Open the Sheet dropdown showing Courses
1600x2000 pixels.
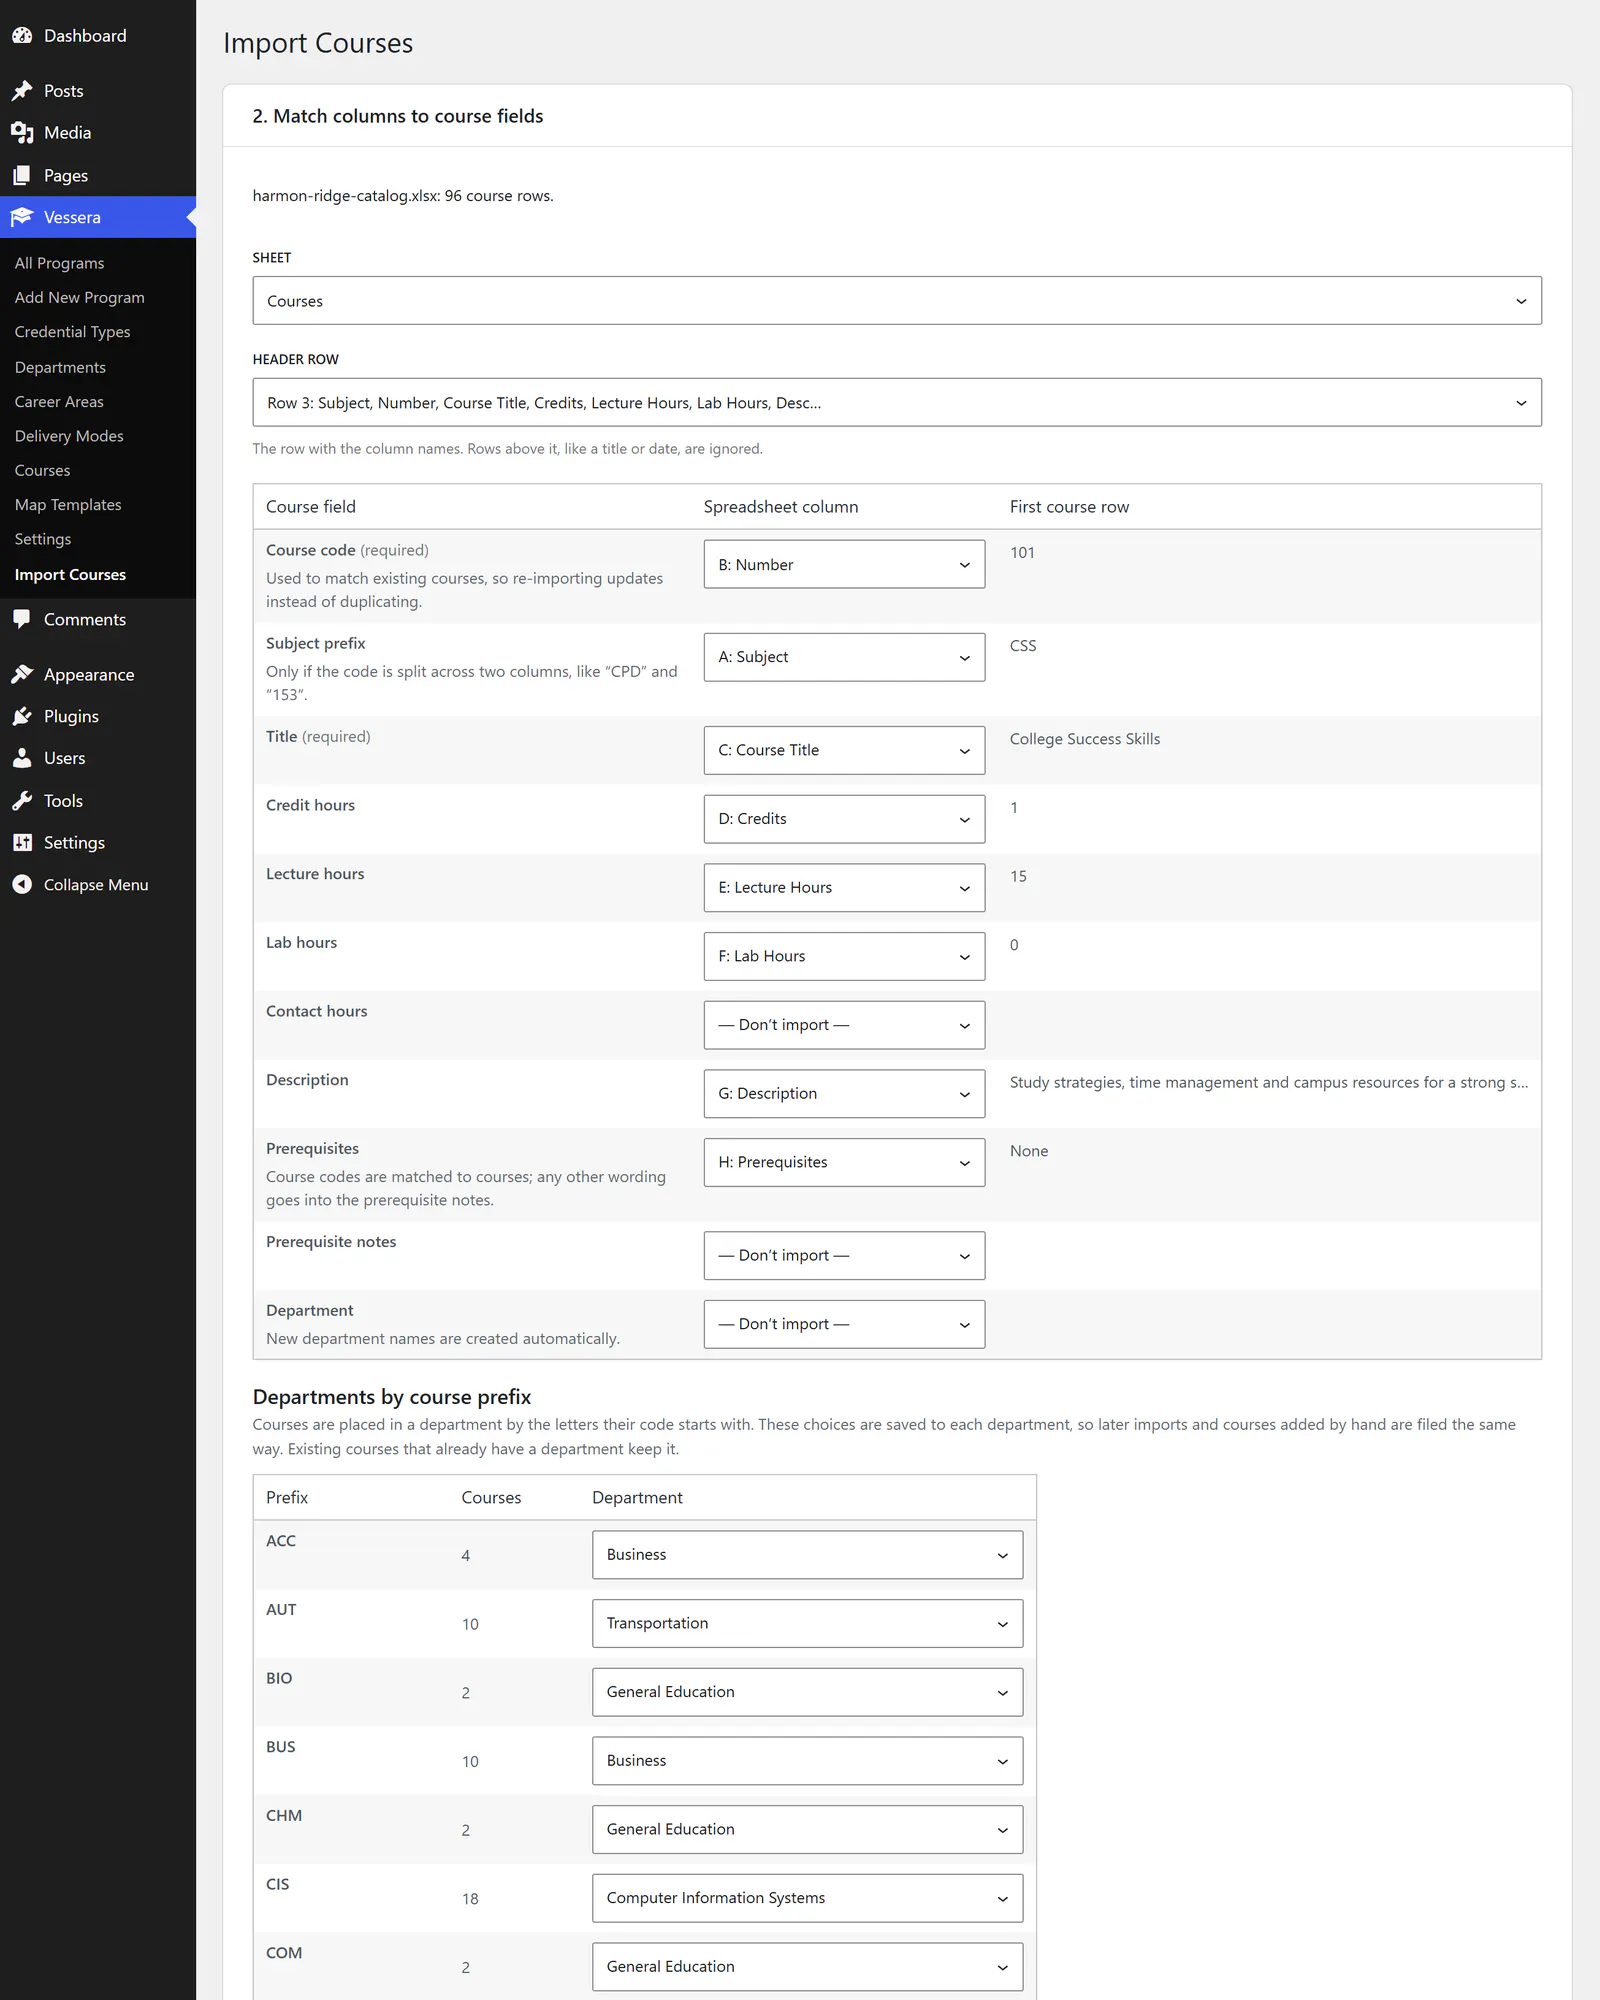click(897, 301)
